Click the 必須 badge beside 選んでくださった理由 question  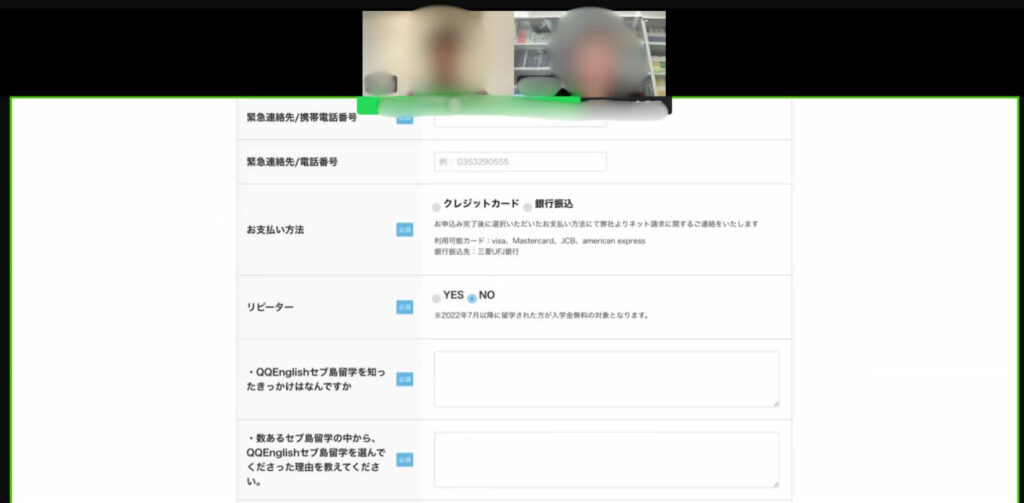click(x=405, y=460)
